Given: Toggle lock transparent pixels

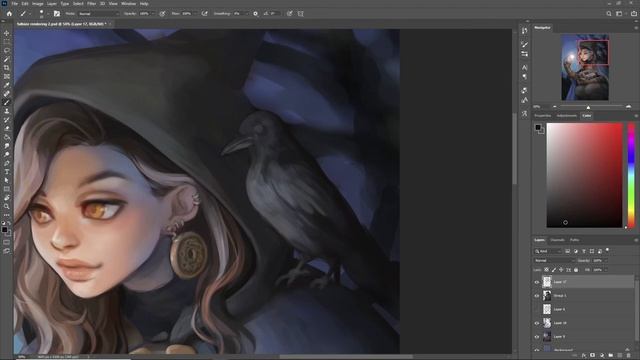Looking at the screenshot, I should (x=547, y=270).
